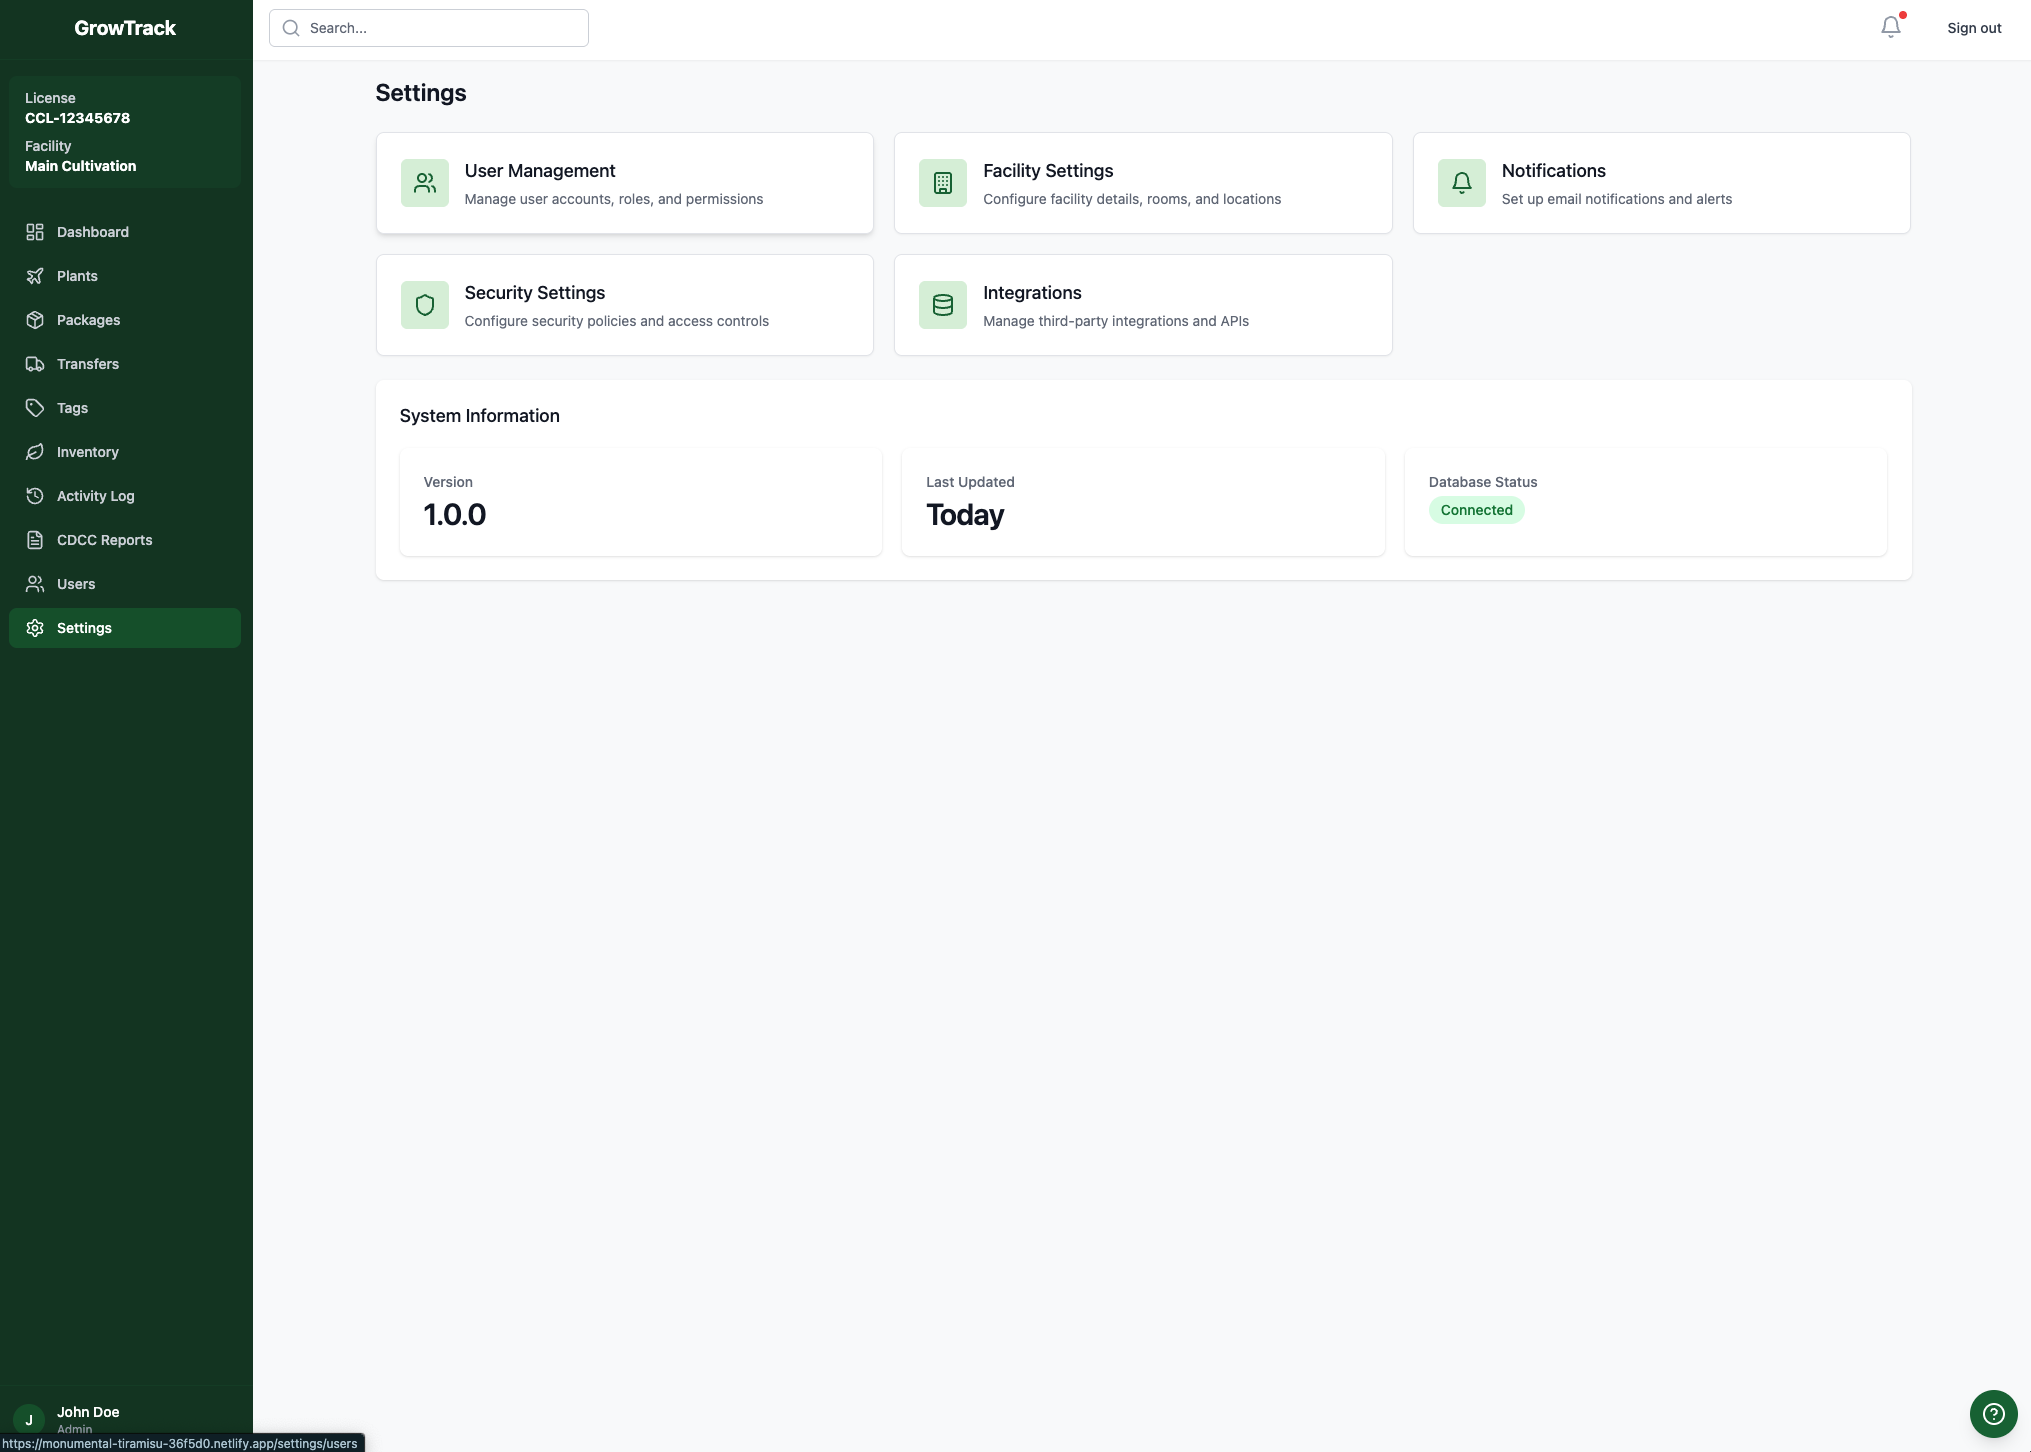Viewport: 2031px width, 1452px height.
Task: Click the Security Settings shield icon
Action: pyautogui.click(x=425, y=305)
